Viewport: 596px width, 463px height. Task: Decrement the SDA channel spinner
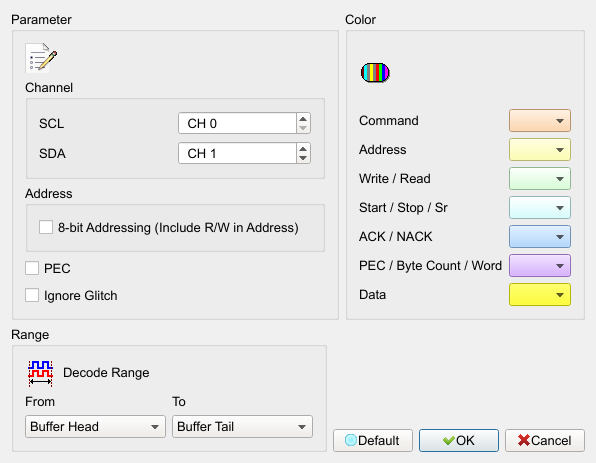tap(303, 158)
